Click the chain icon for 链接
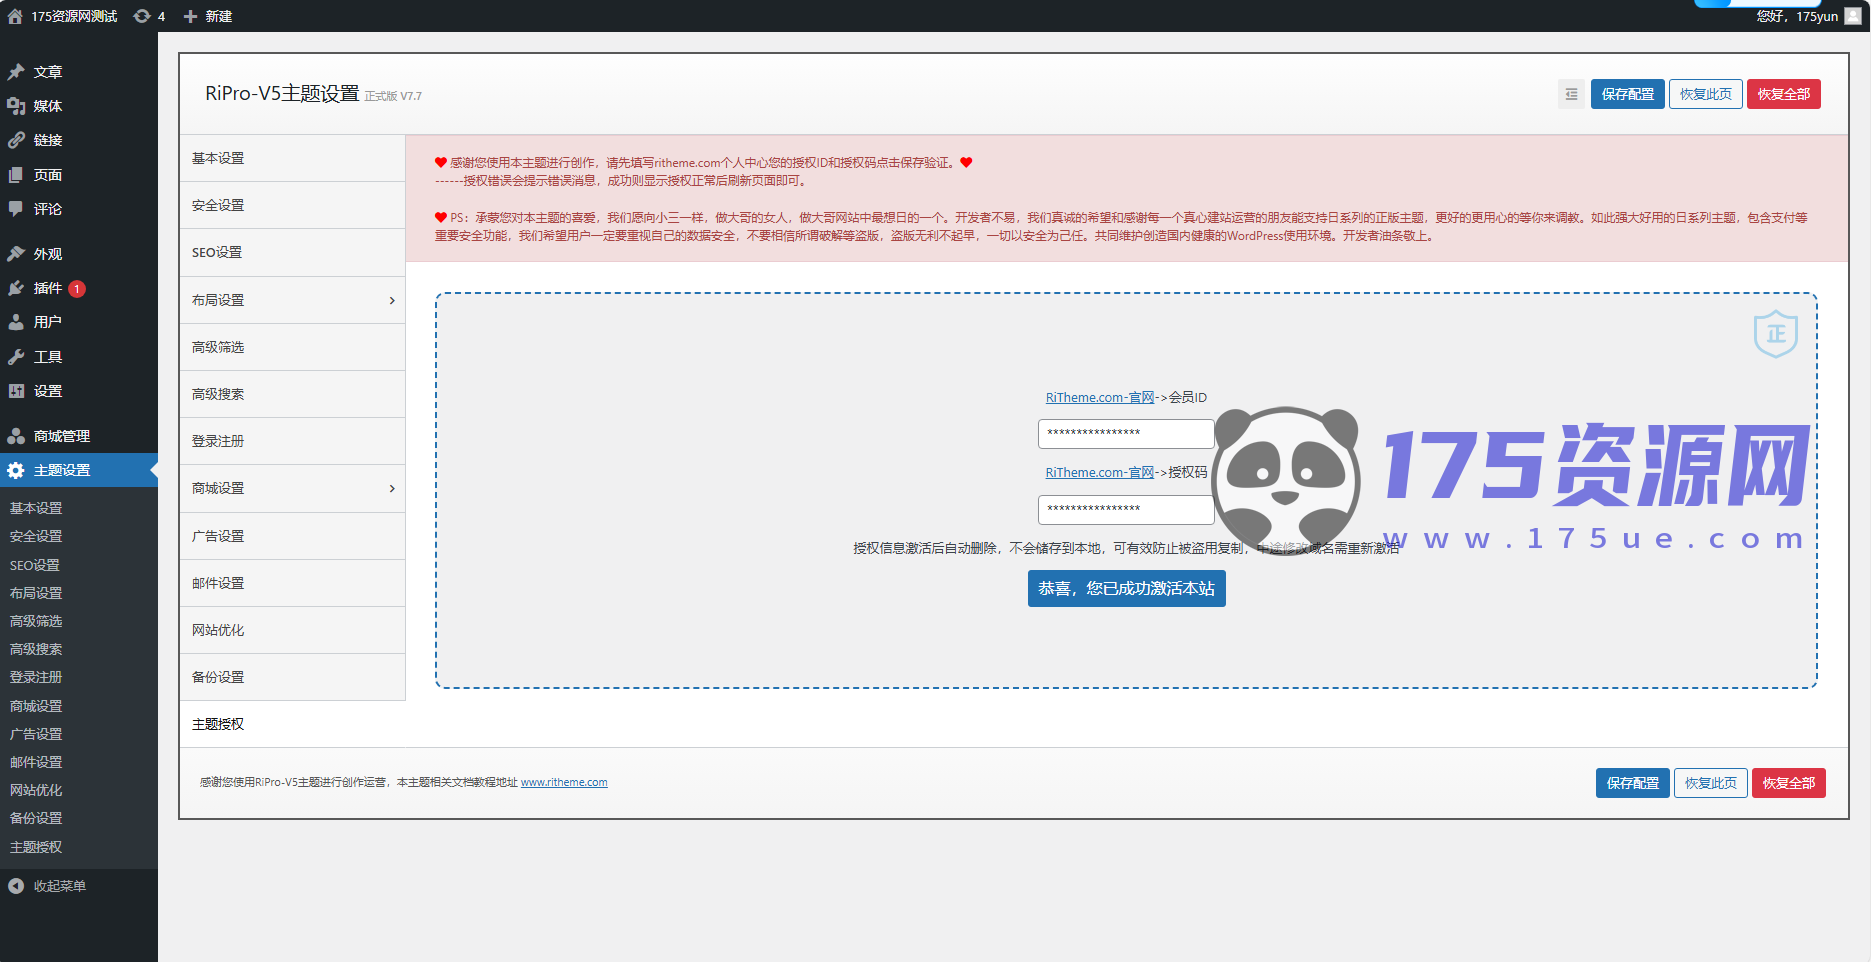The width and height of the screenshot is (1871, 962). (16, 140)
